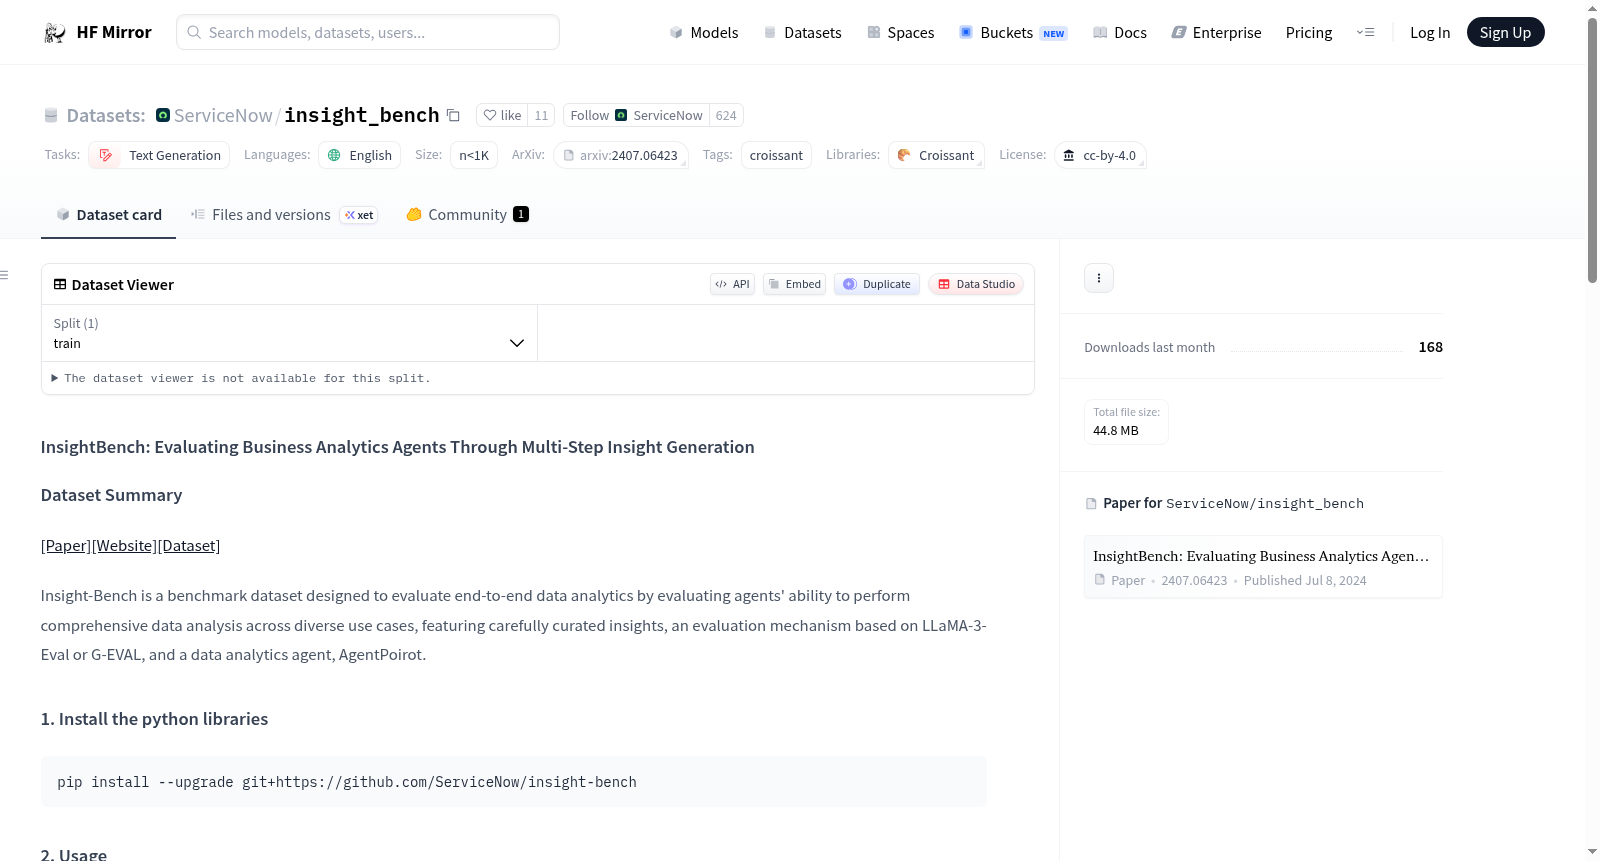Screen dimensions: 1600x861
Task: Open Datasets in the top navigation
Action: coord(803,33)
